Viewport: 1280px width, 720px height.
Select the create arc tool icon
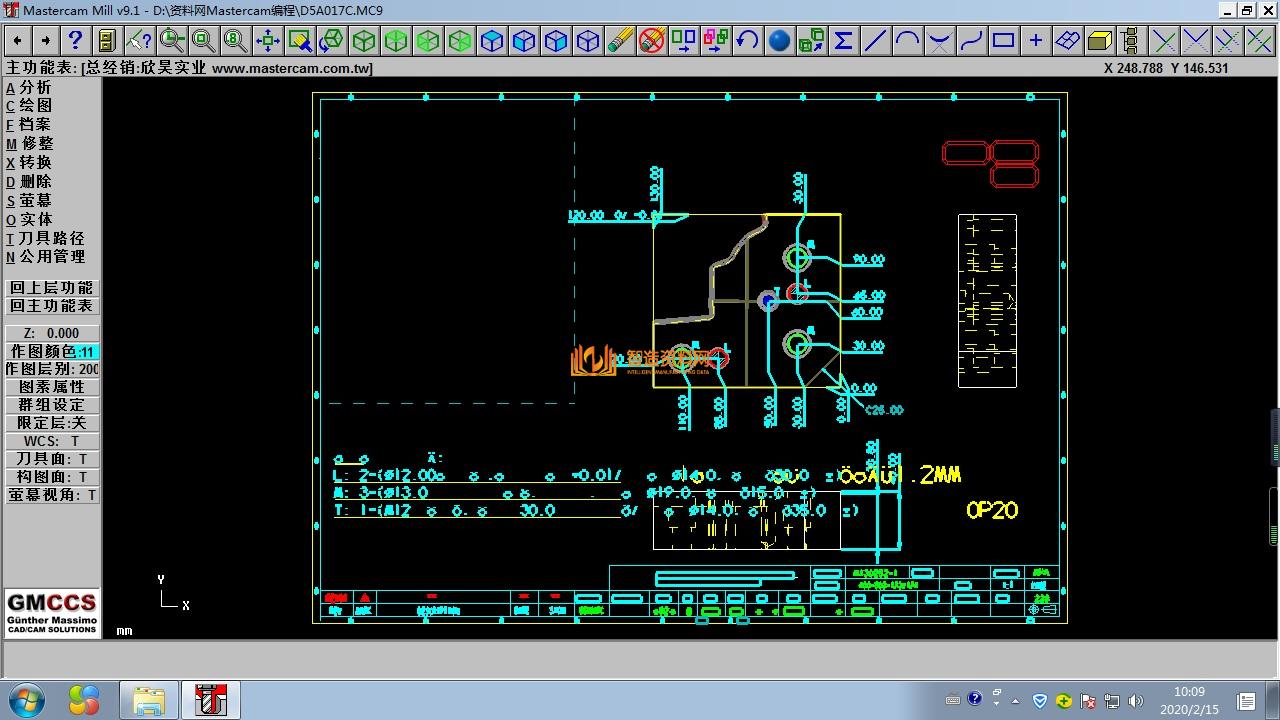point(907,40)
